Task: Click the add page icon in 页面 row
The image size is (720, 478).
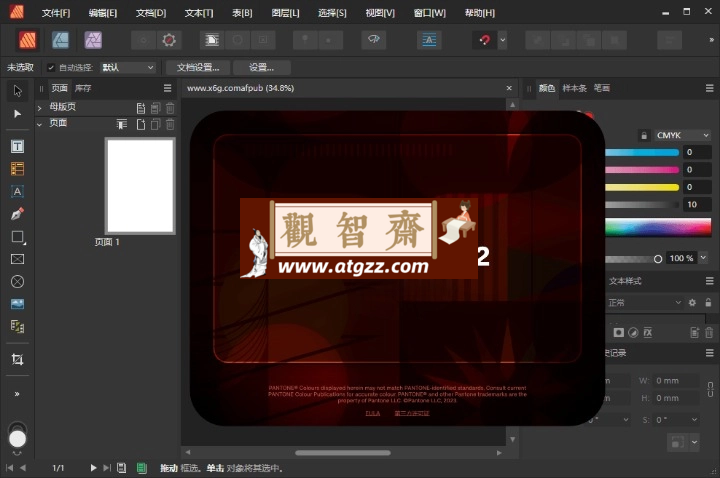Action: pyautogui.click(x=141, y=124)
